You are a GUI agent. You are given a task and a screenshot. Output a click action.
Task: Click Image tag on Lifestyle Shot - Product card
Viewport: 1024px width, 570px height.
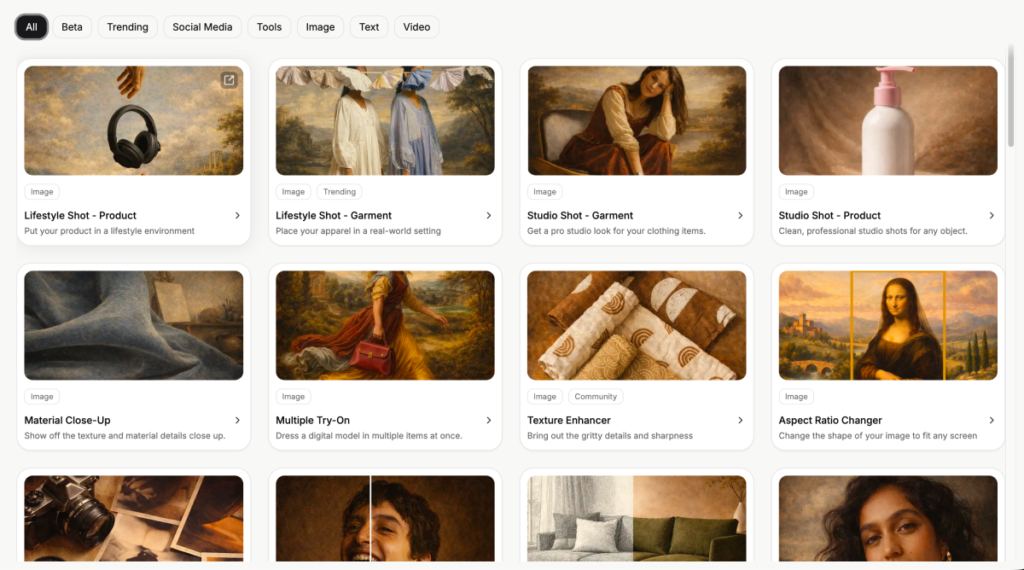click(x=42, y=192)
